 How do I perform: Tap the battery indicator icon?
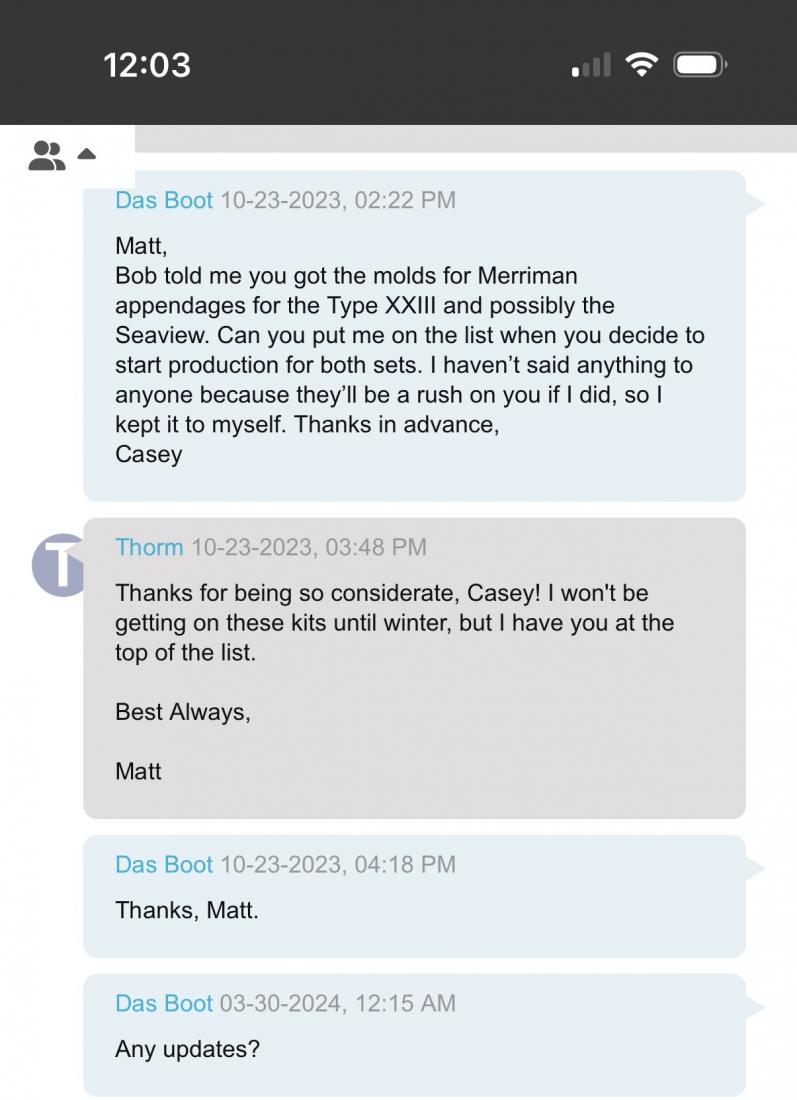[700, 65]
